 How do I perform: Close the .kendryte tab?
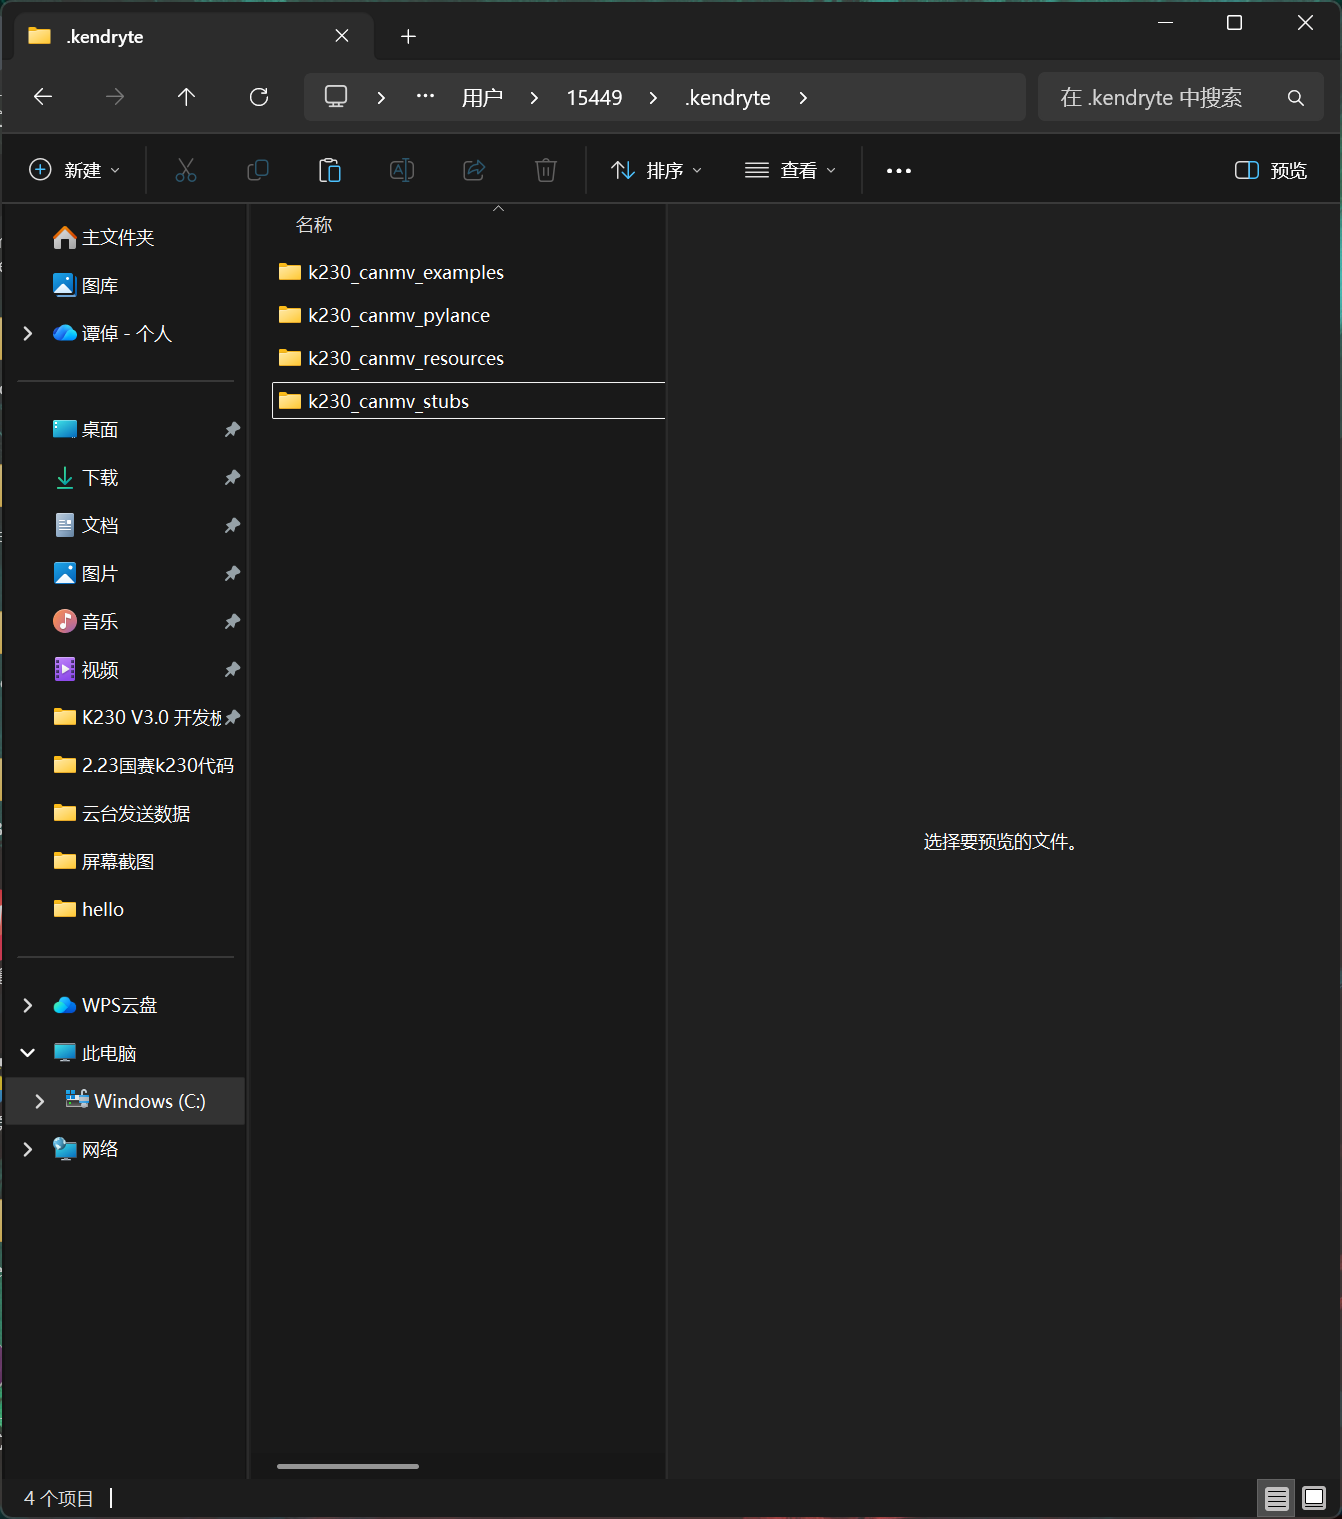342,36
